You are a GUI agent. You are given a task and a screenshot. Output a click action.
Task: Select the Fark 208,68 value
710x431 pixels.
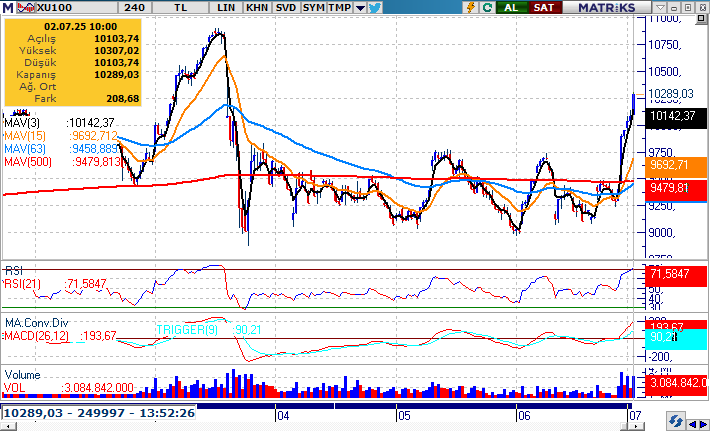coord(123,98)
